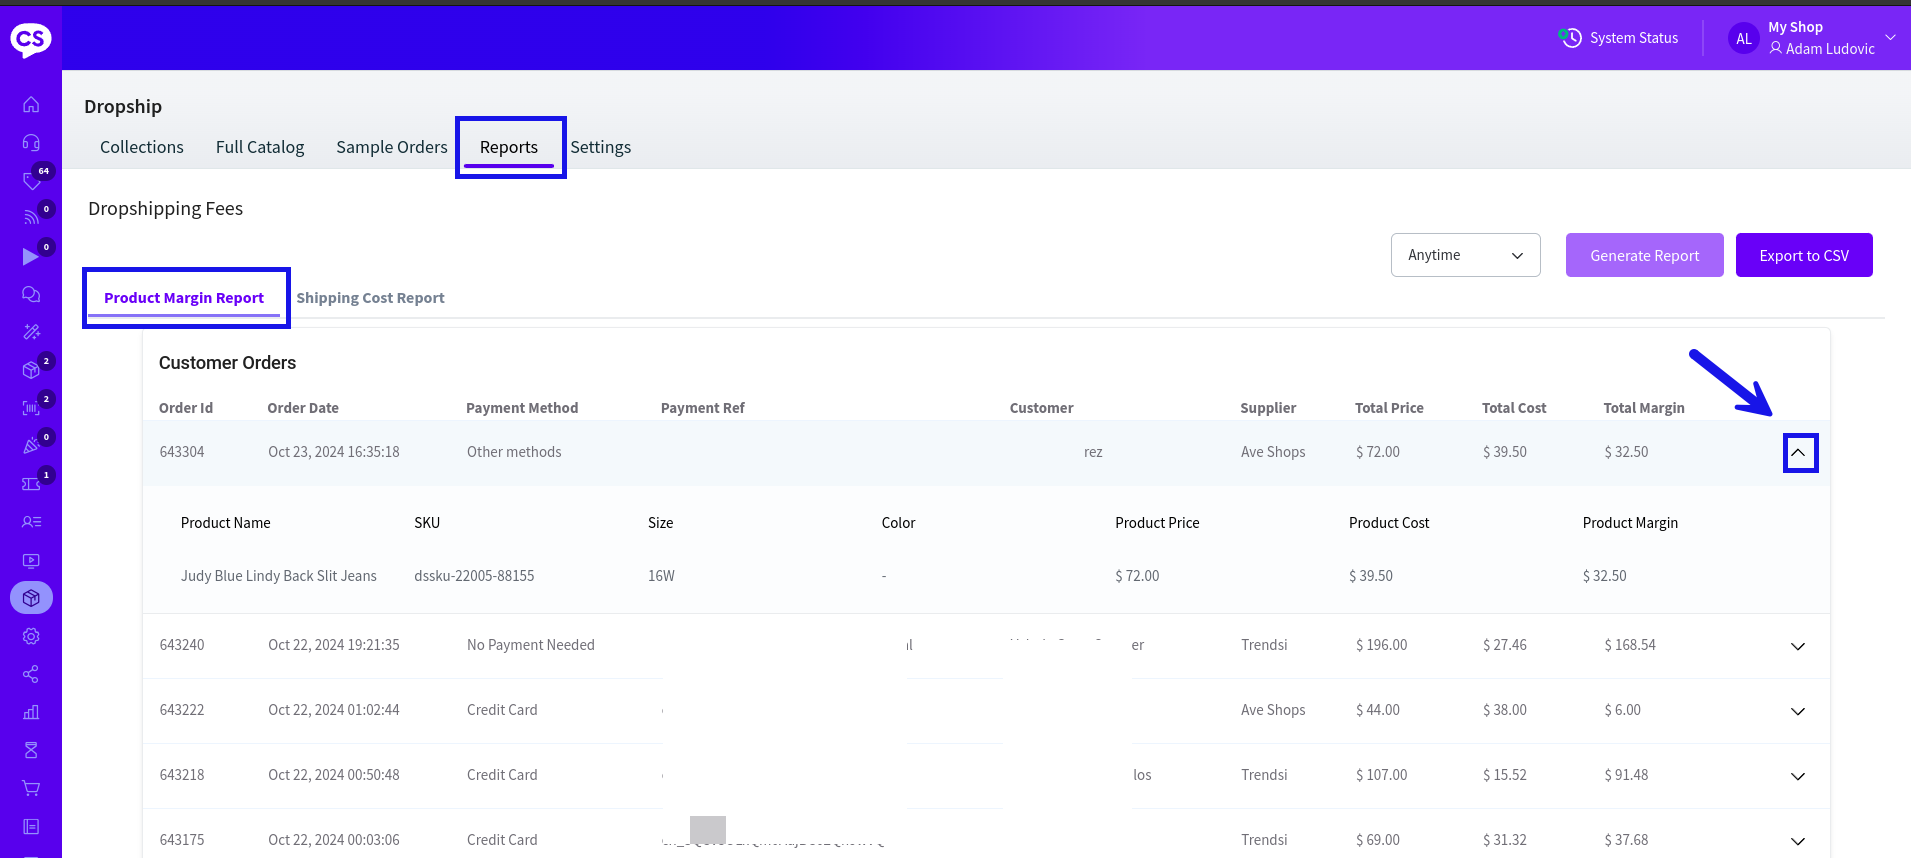Screen dimensions: 1911x858
Task: Click Export to CSV button
Action: pos(1803,255)
